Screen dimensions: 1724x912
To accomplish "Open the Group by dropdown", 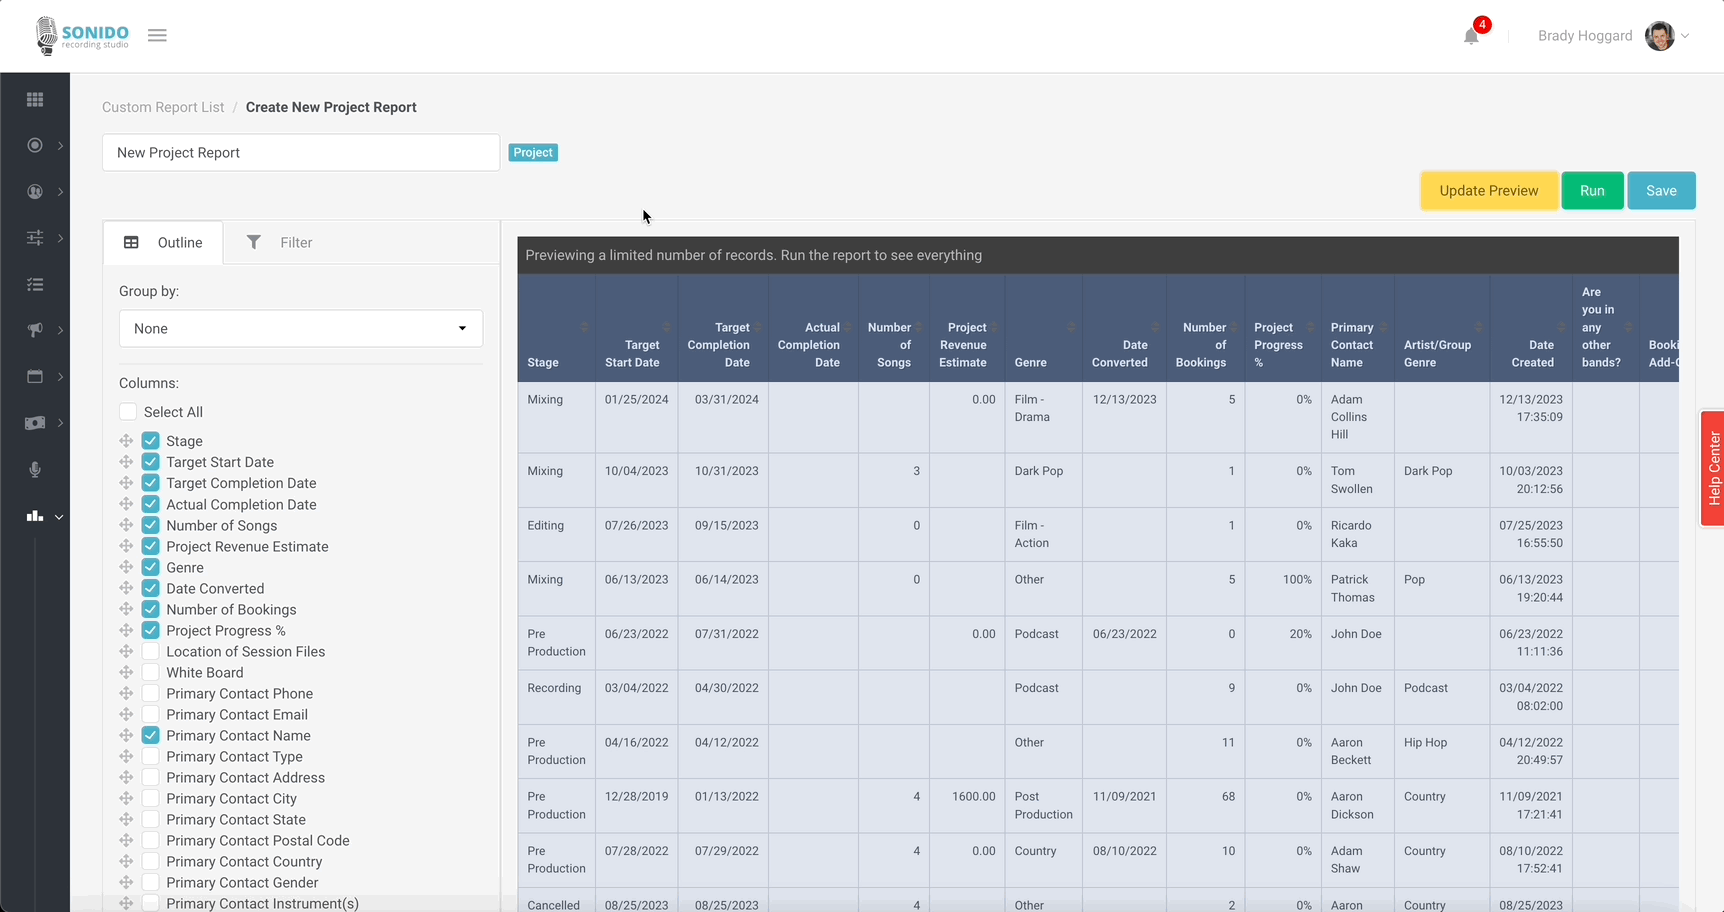I will [300, 329].
